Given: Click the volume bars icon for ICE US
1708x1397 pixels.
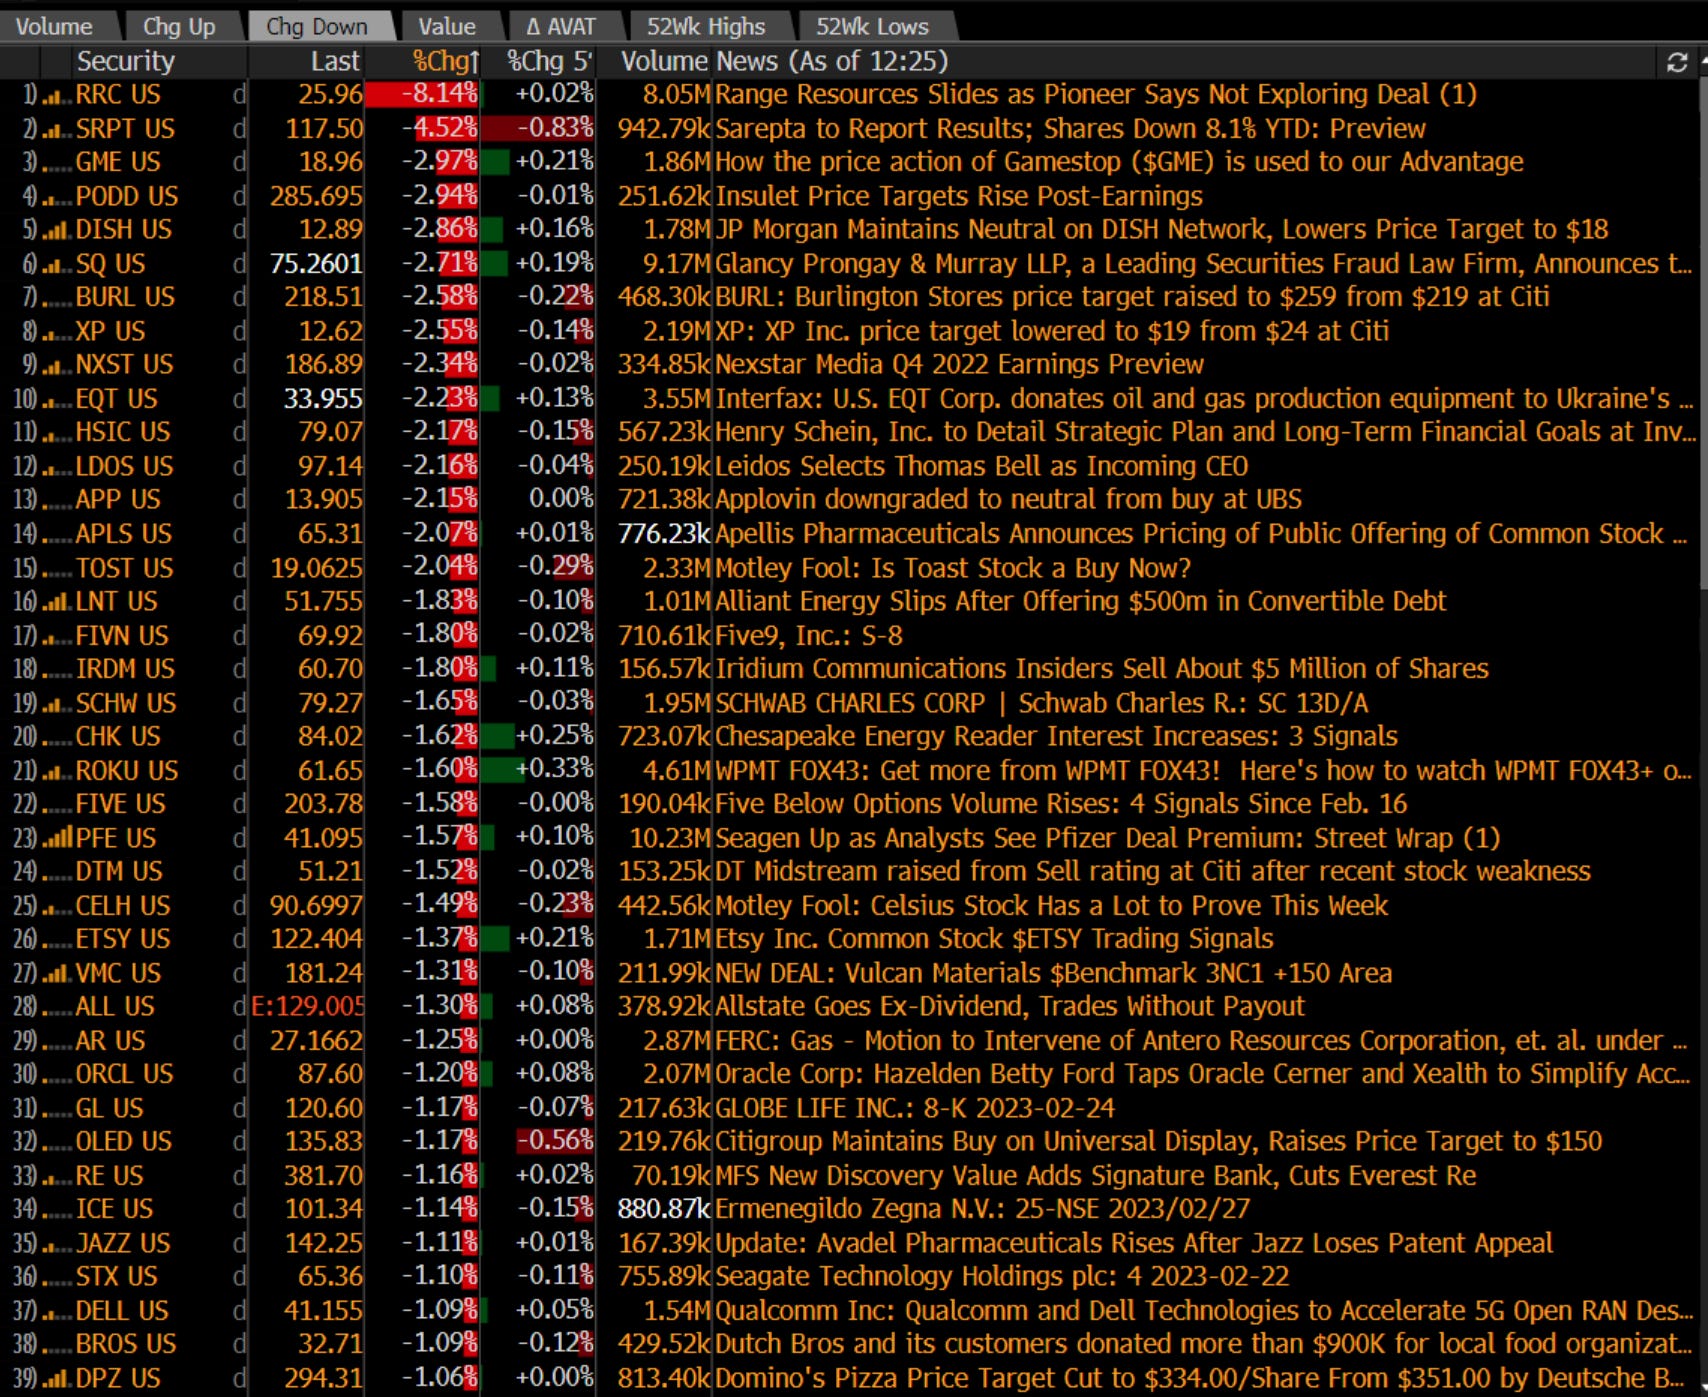Looking at the screenshot, I should 57,1210.
